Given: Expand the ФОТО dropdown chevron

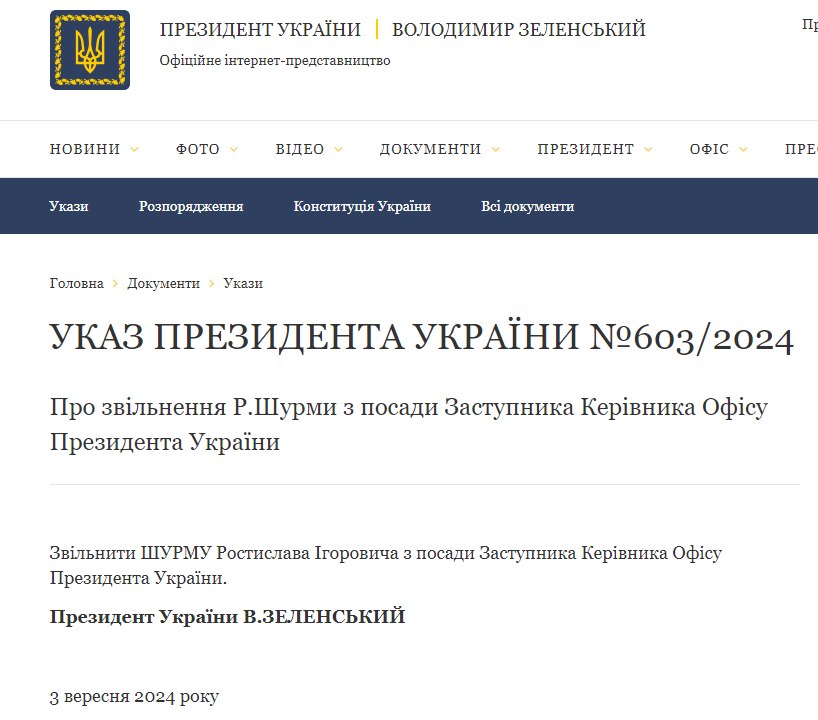Looking at the screenshot, I should [234, 149].
